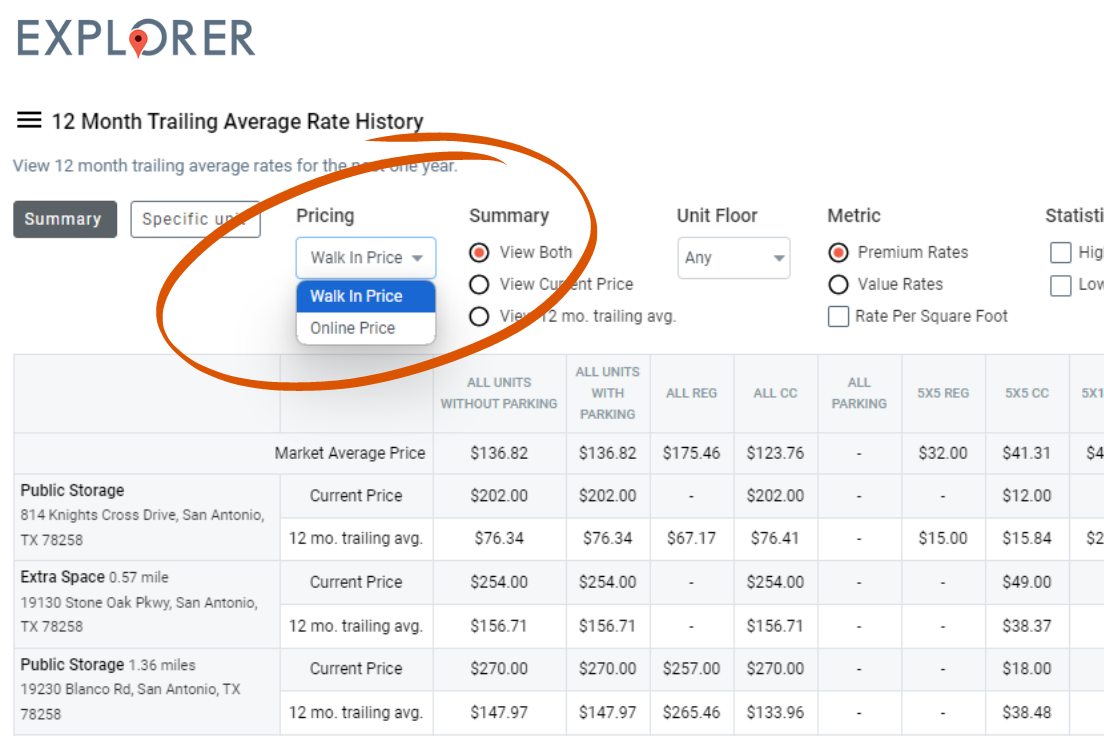Open the hamburger menu icon

click(x=29, y=121)
